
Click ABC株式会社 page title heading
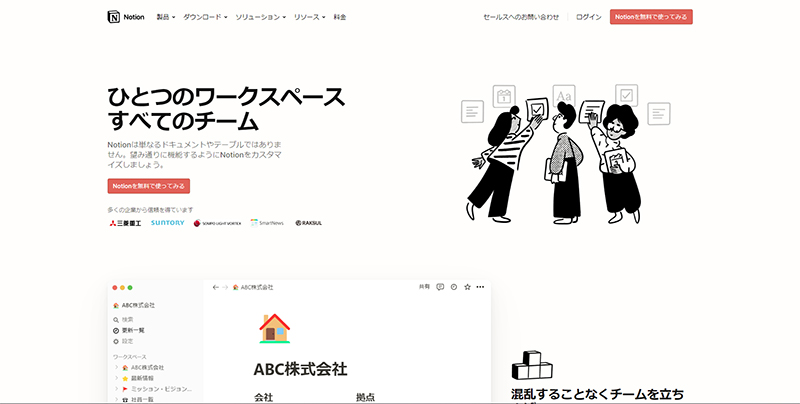(x=301, y=369)
